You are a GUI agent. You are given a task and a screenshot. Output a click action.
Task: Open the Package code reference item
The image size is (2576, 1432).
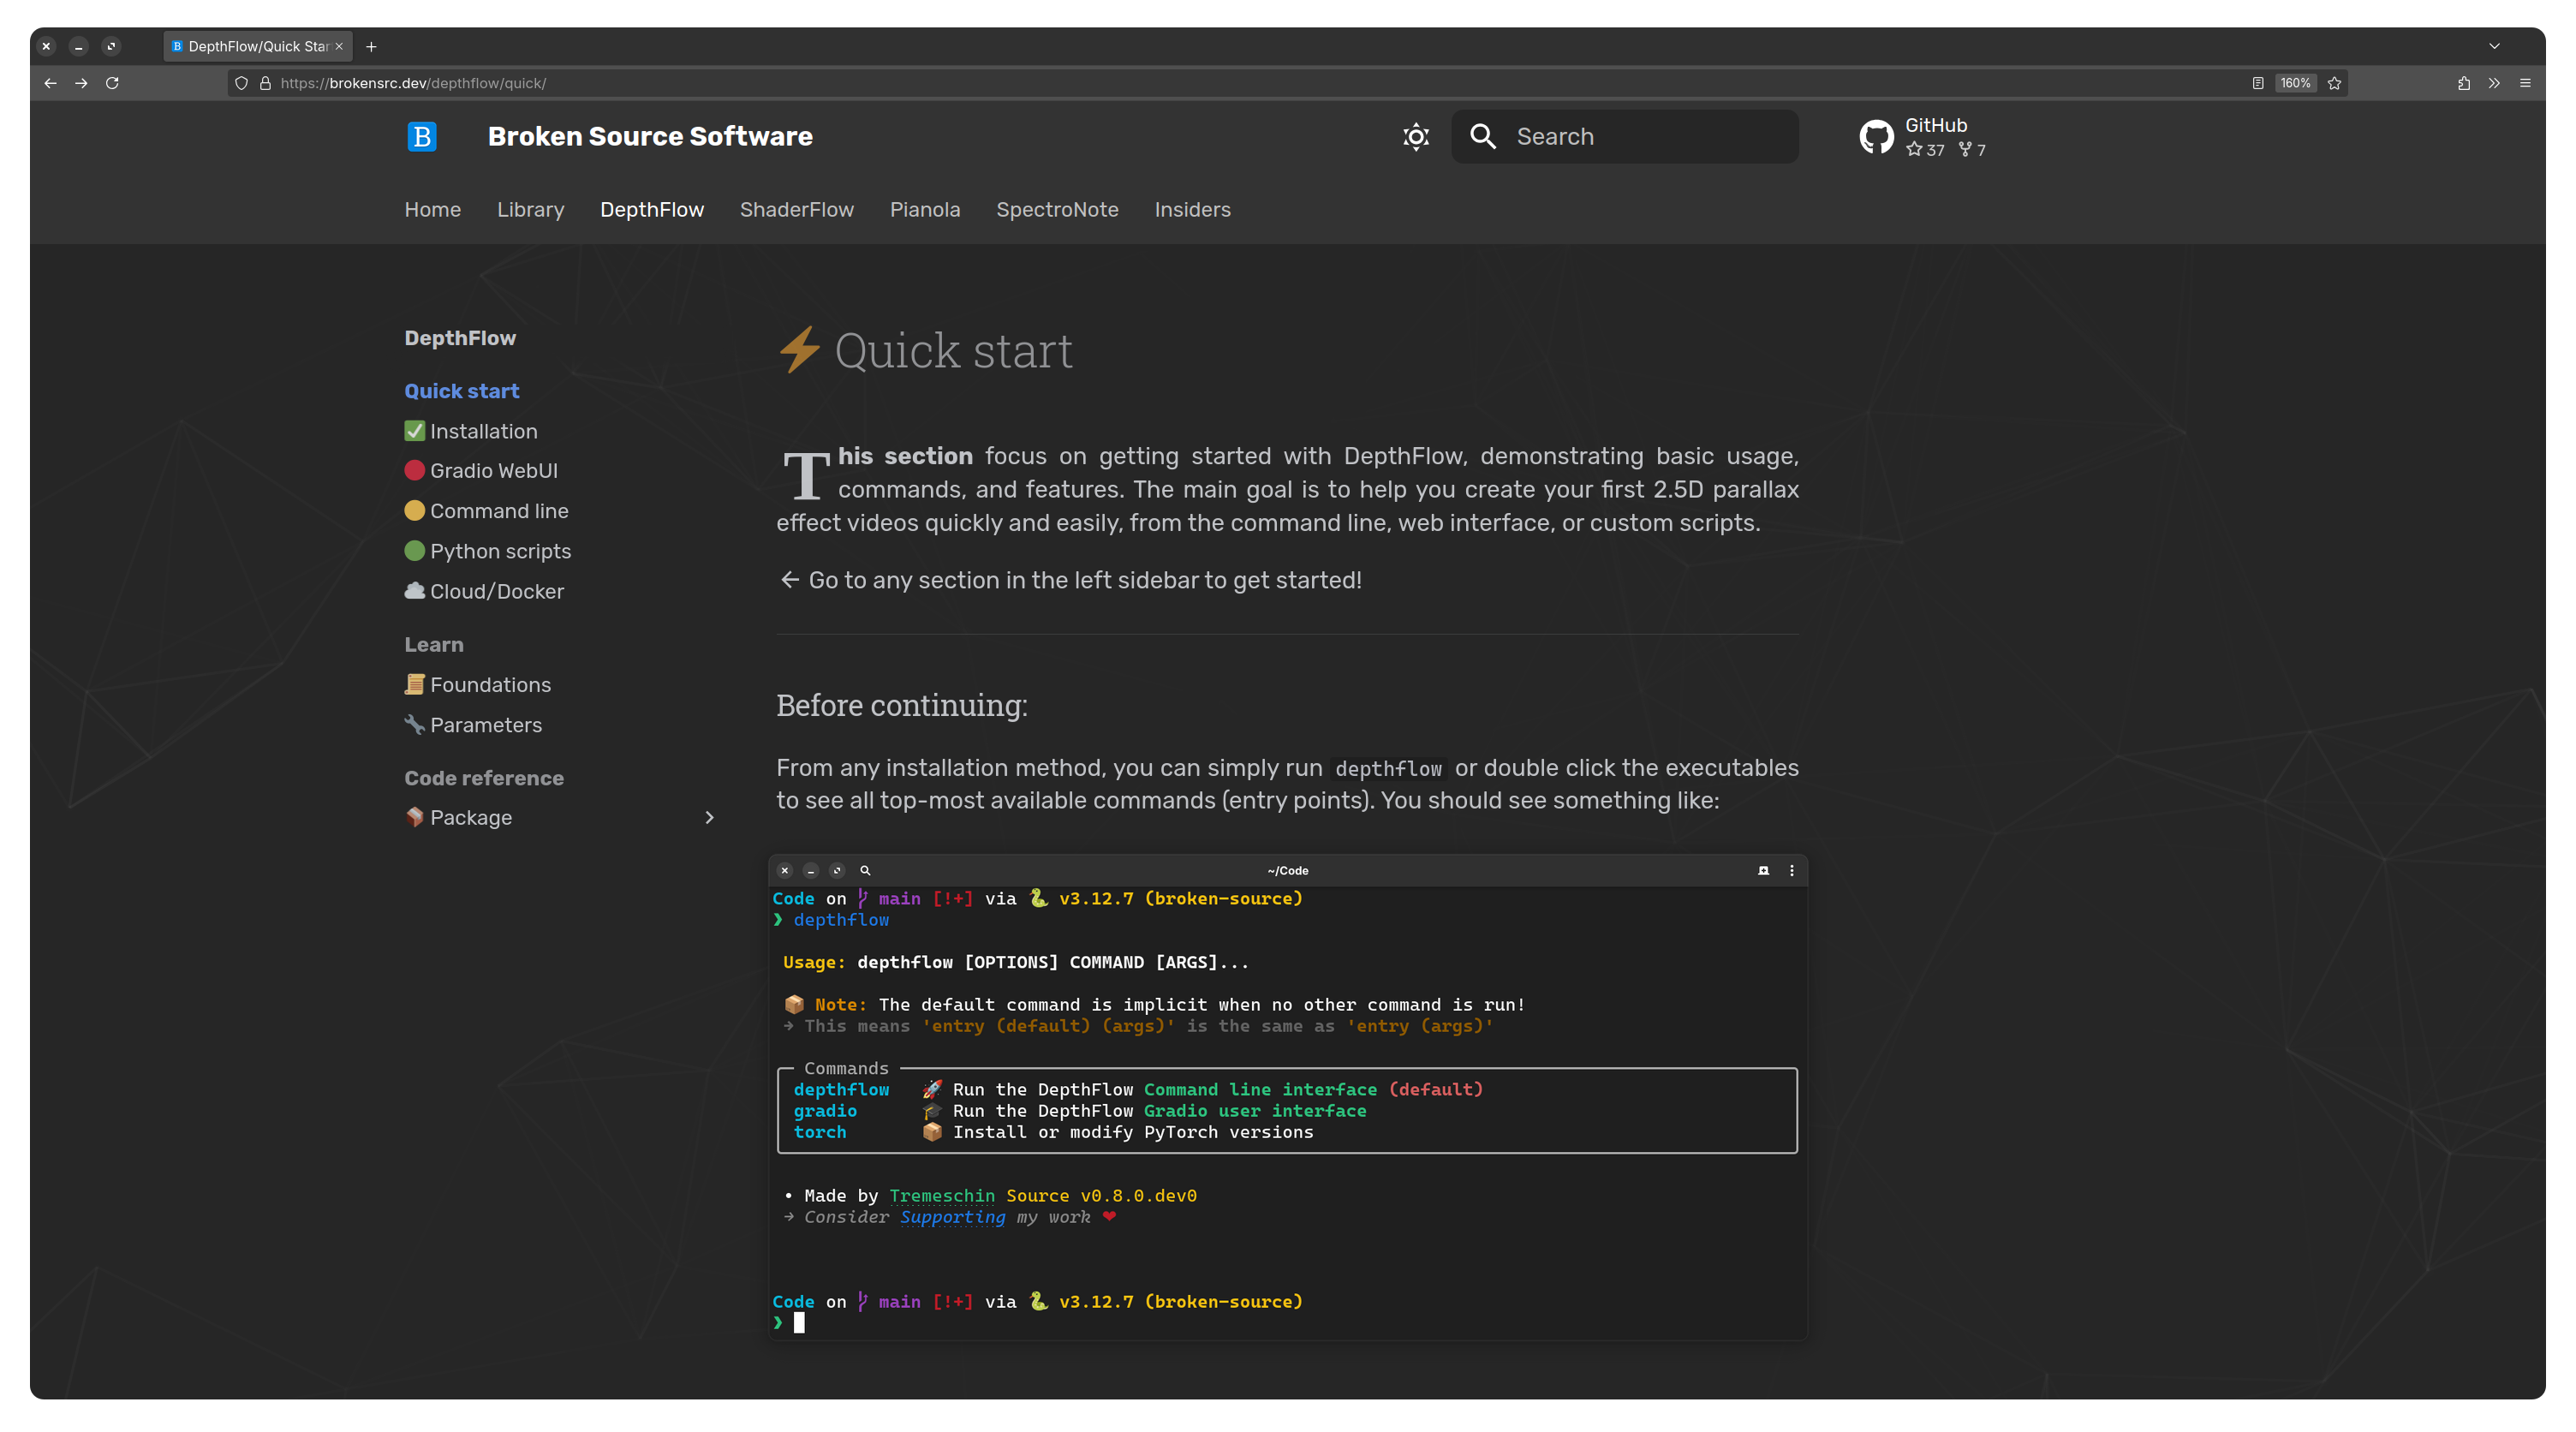[x=458, y=817]
